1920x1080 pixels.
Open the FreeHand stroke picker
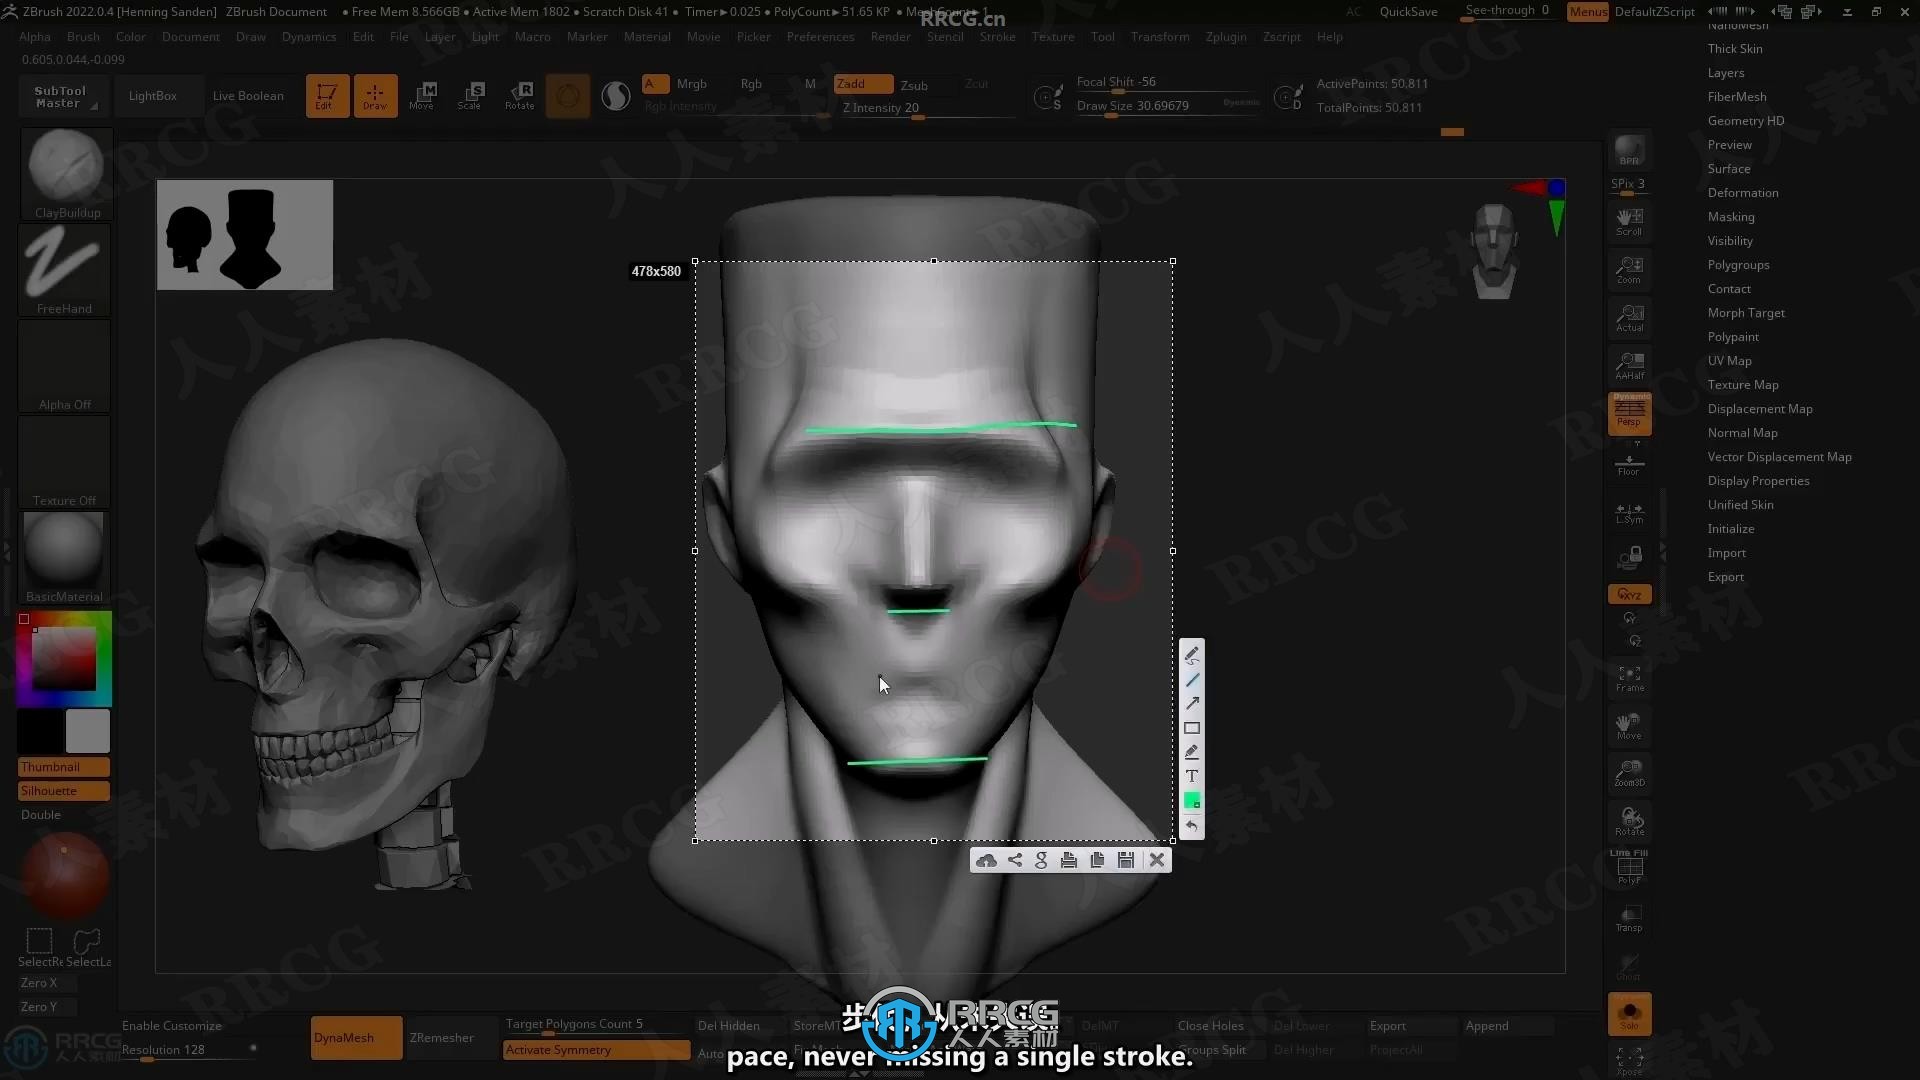[66, 270]
